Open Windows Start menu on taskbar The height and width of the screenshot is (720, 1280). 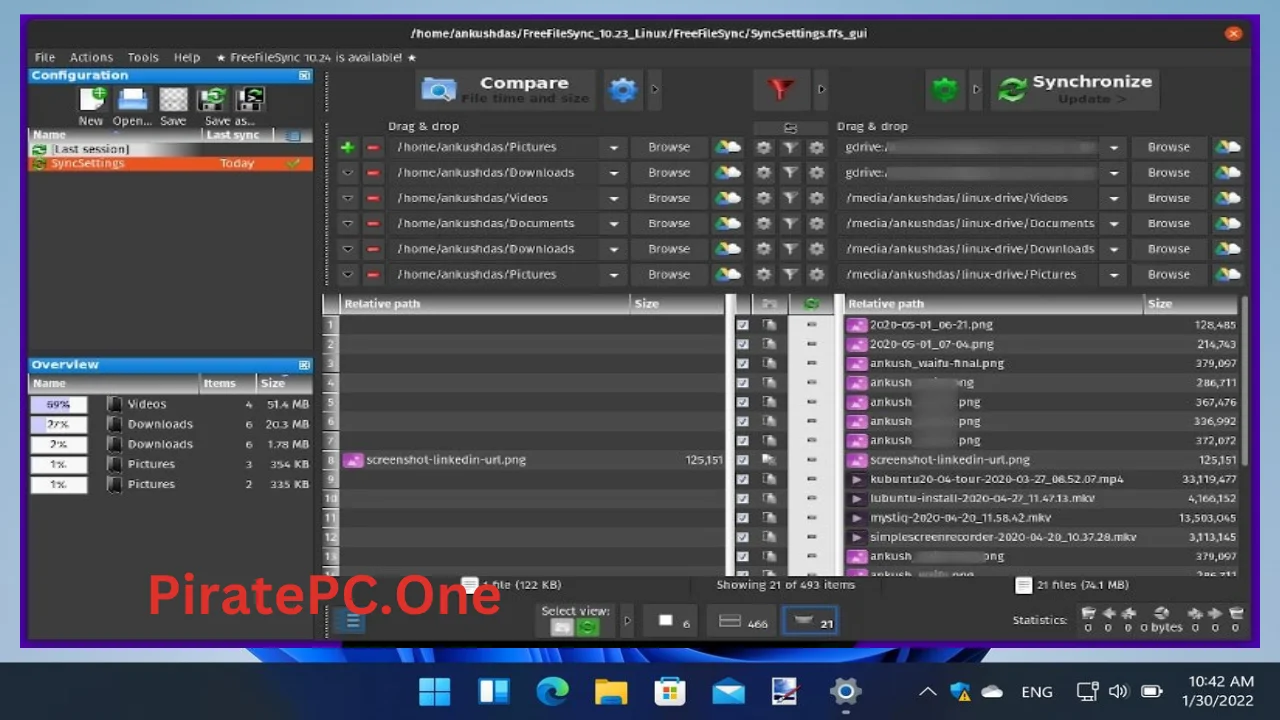pyautogui.click(x=435, y=691)
